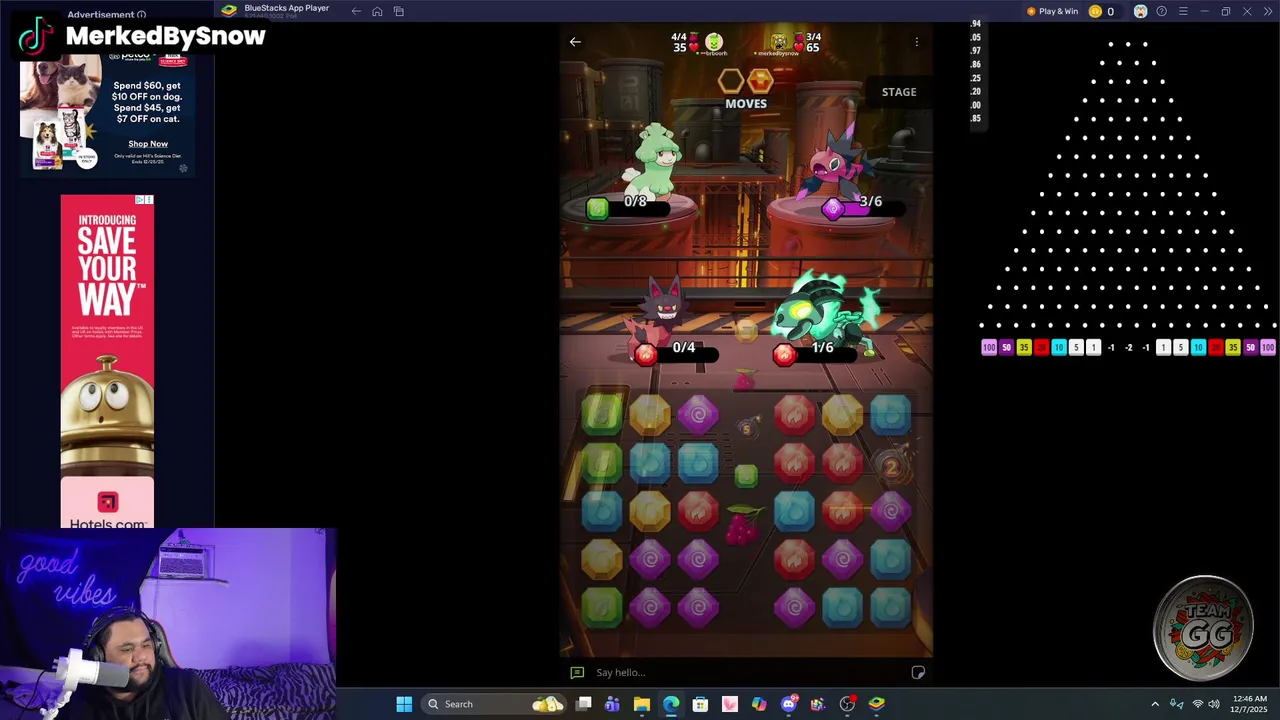The width and height of the screenshot is (1280, 720).
Task: Open the BlueStacks account avatar
Action: click(1140, 11)
